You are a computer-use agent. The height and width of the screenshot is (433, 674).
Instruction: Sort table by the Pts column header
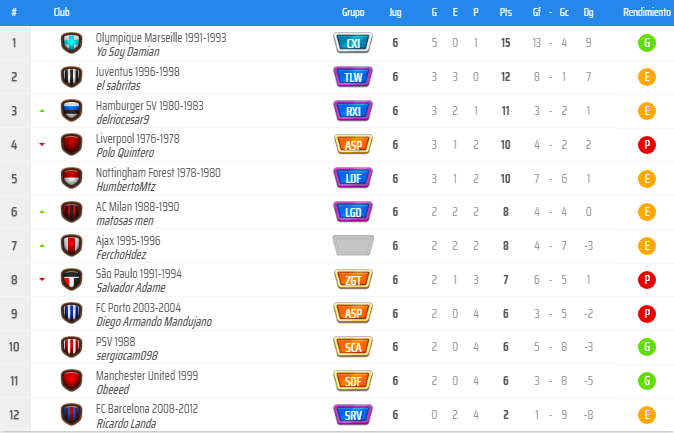tap(505, 12)
